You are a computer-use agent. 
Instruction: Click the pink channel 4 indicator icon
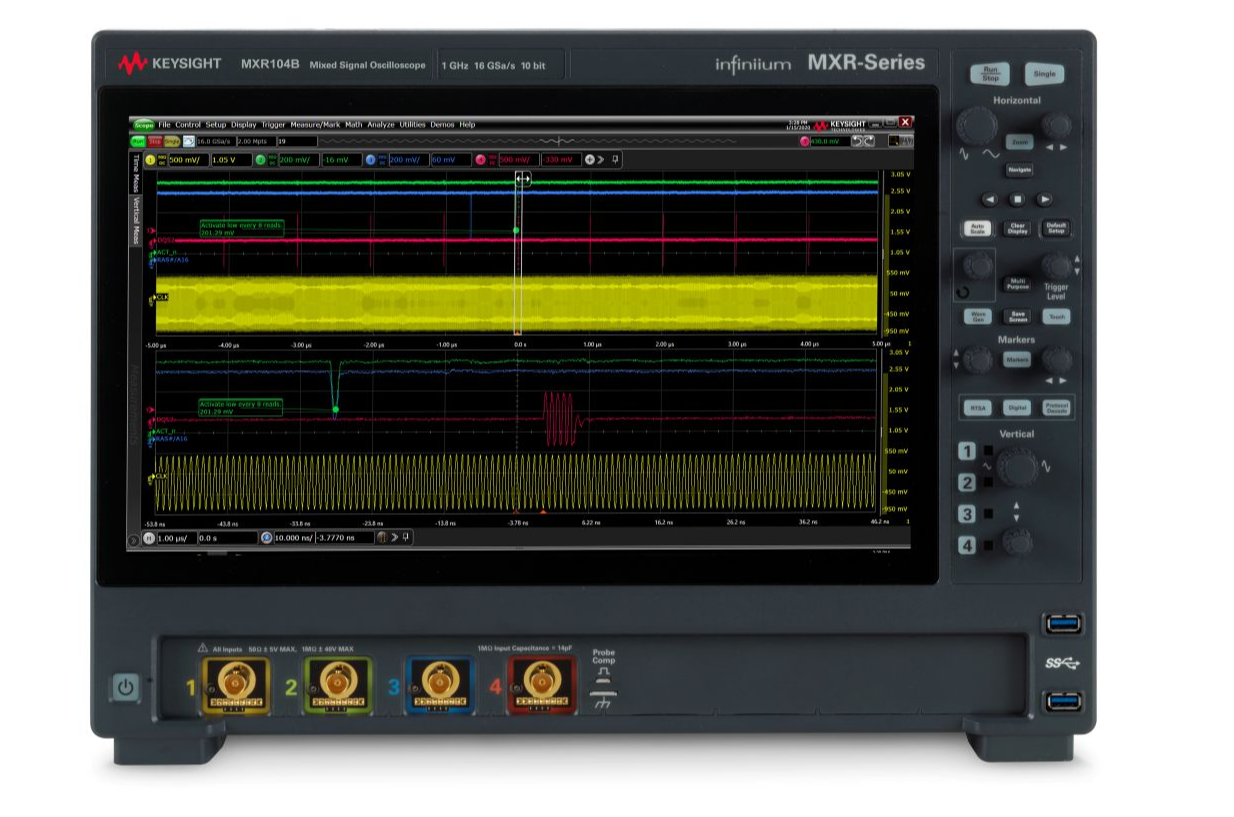pos(481,160)
